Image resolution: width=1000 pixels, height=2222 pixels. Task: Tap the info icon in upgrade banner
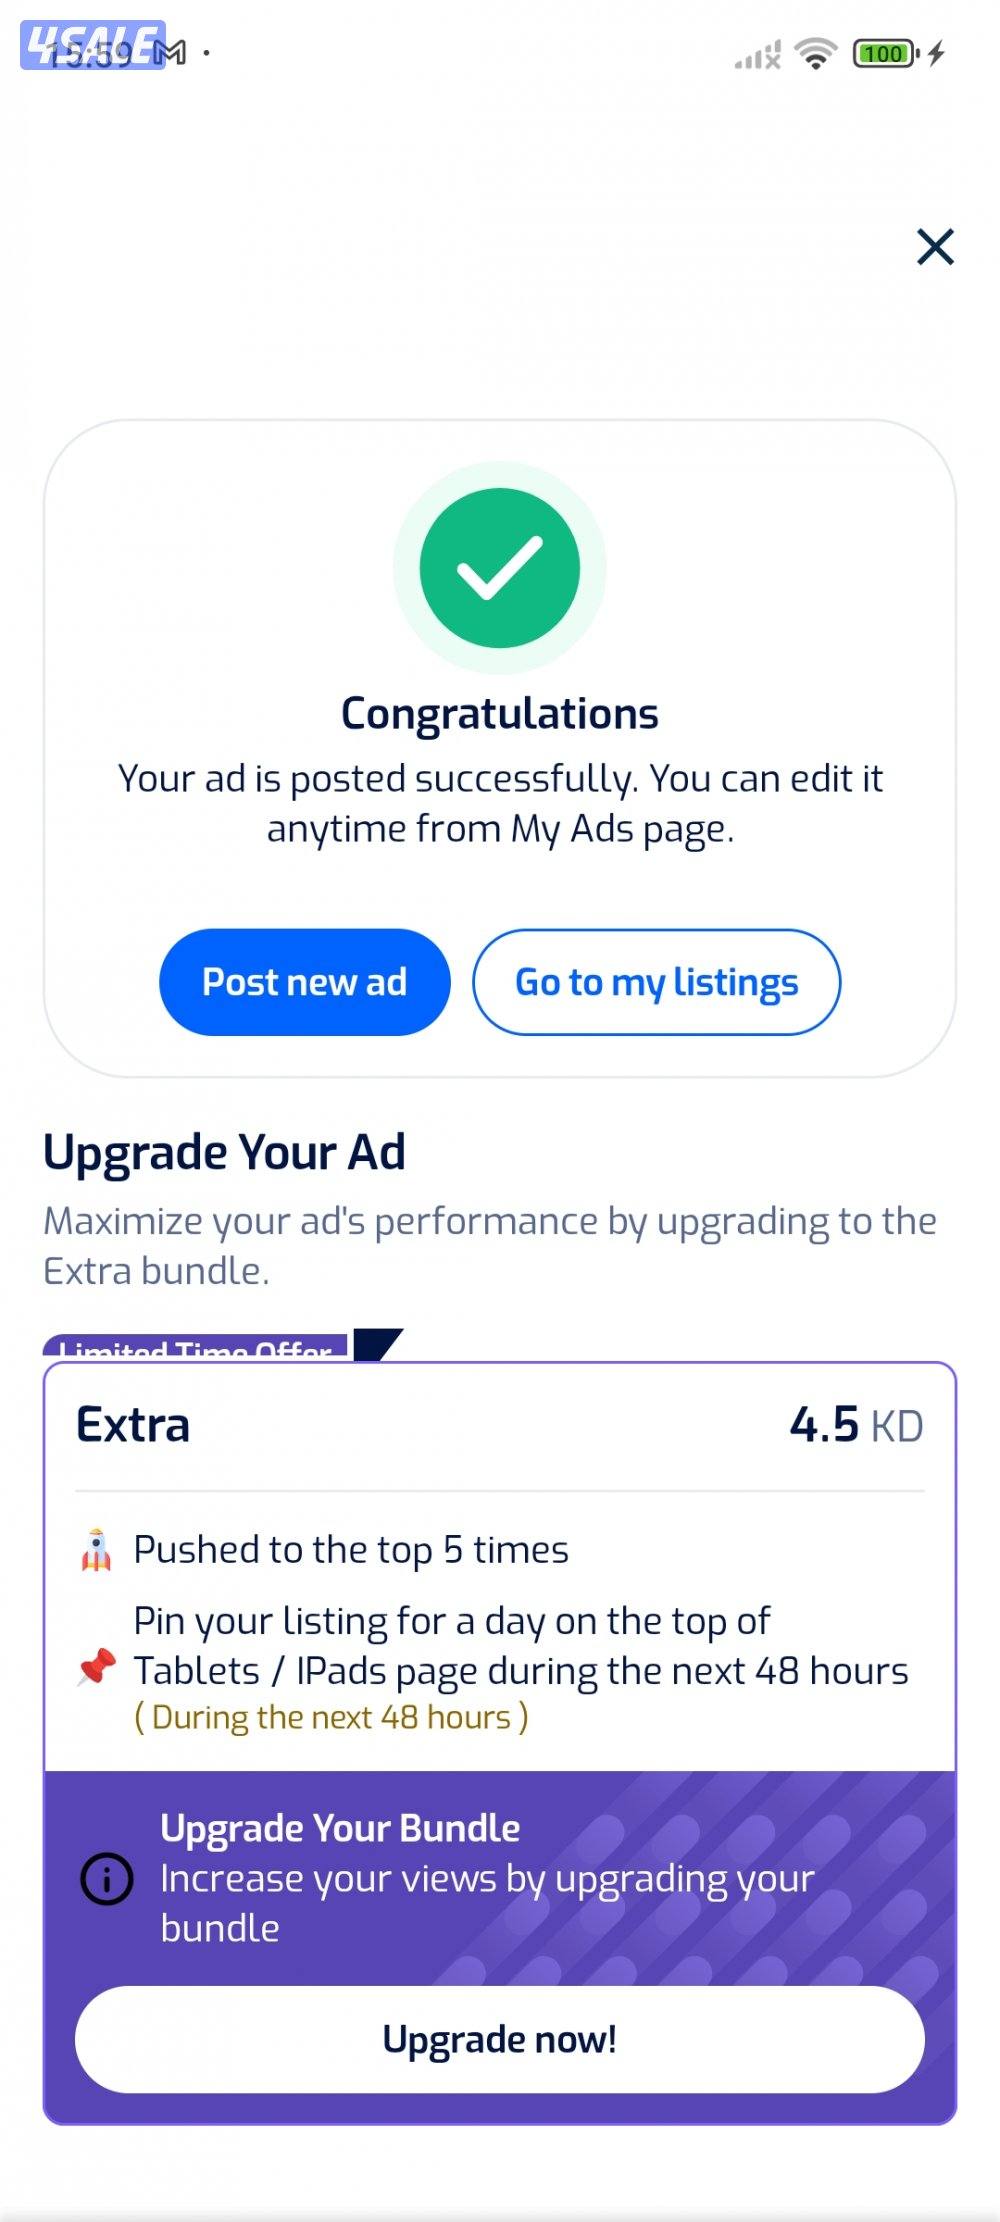coord(106,1878)
